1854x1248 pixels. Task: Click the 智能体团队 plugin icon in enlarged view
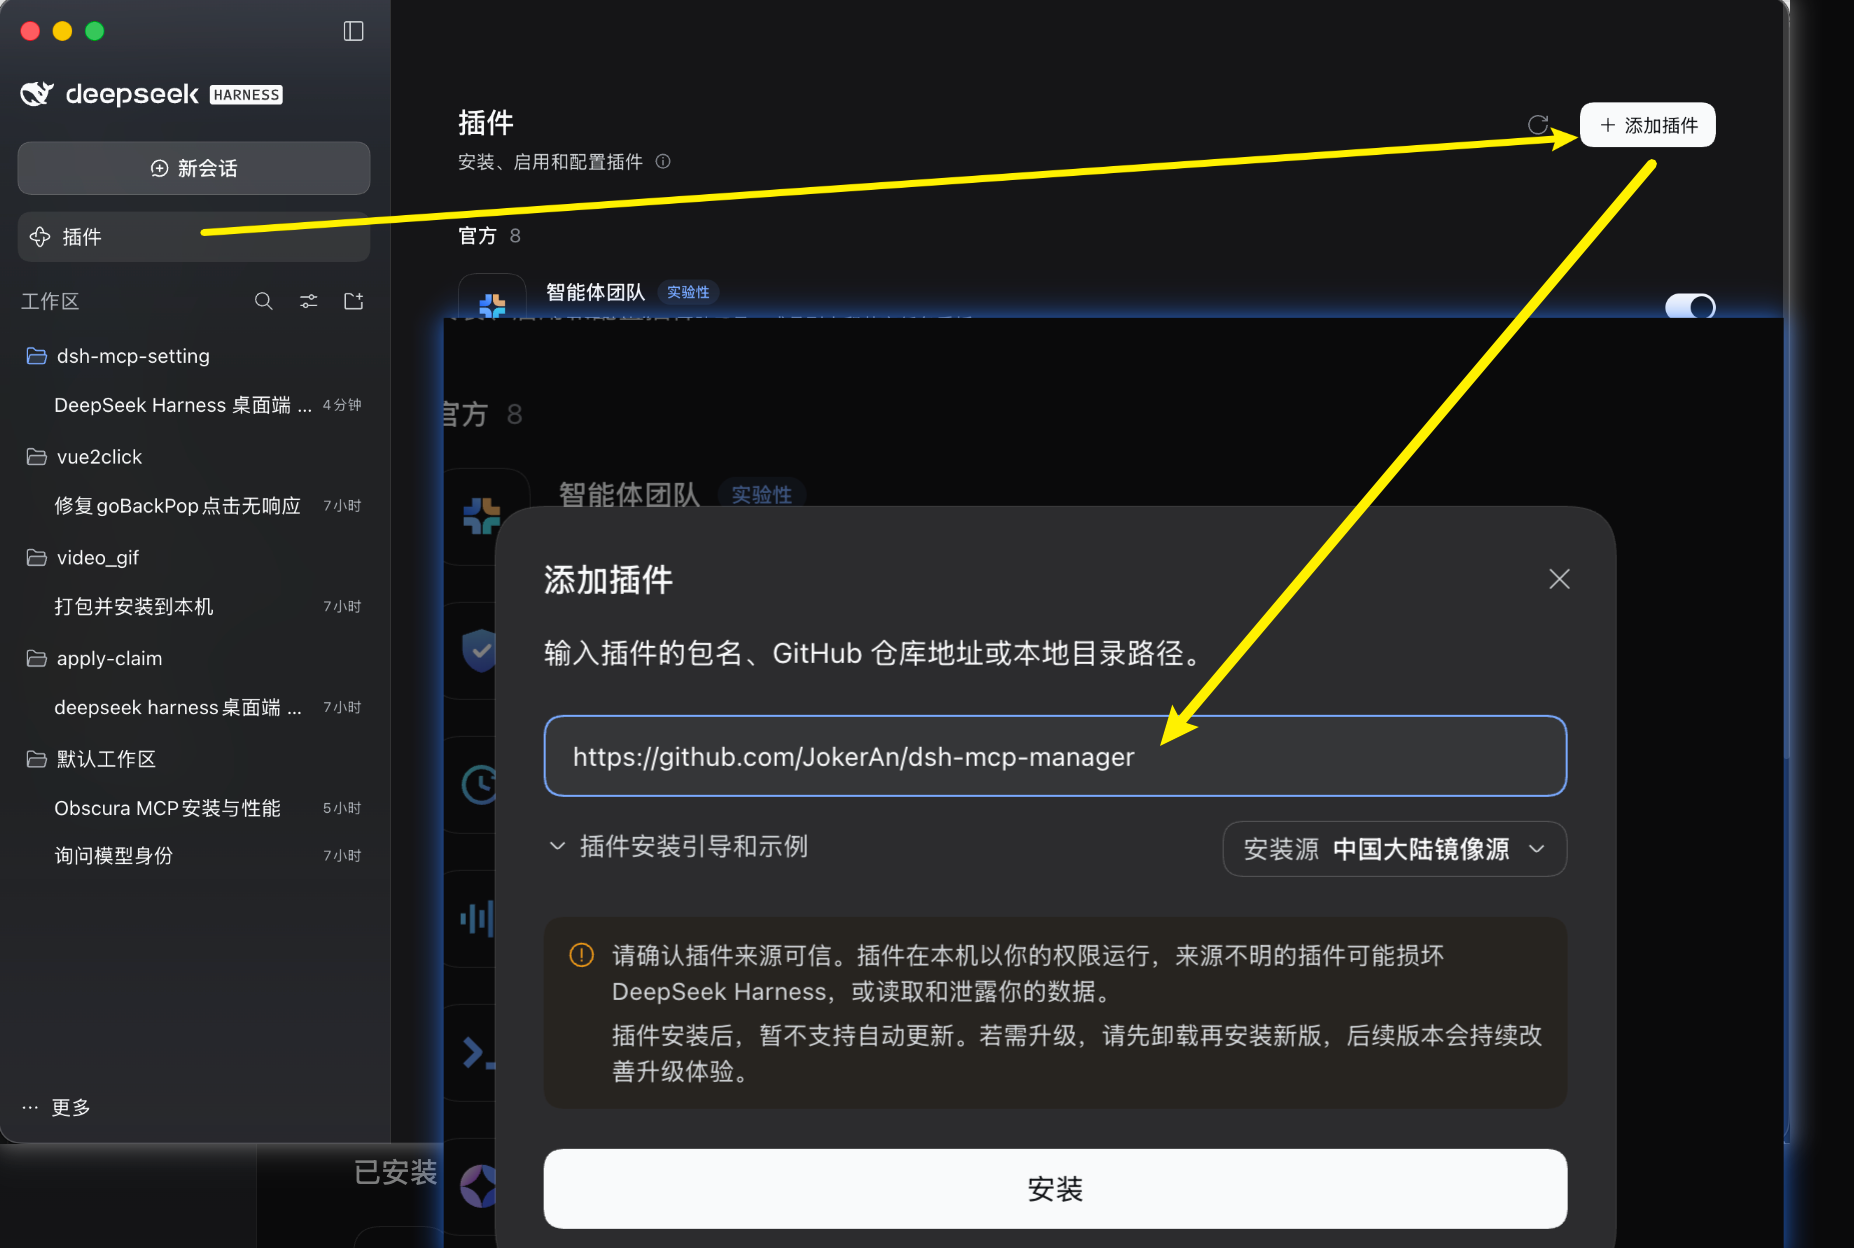point(481,516)
